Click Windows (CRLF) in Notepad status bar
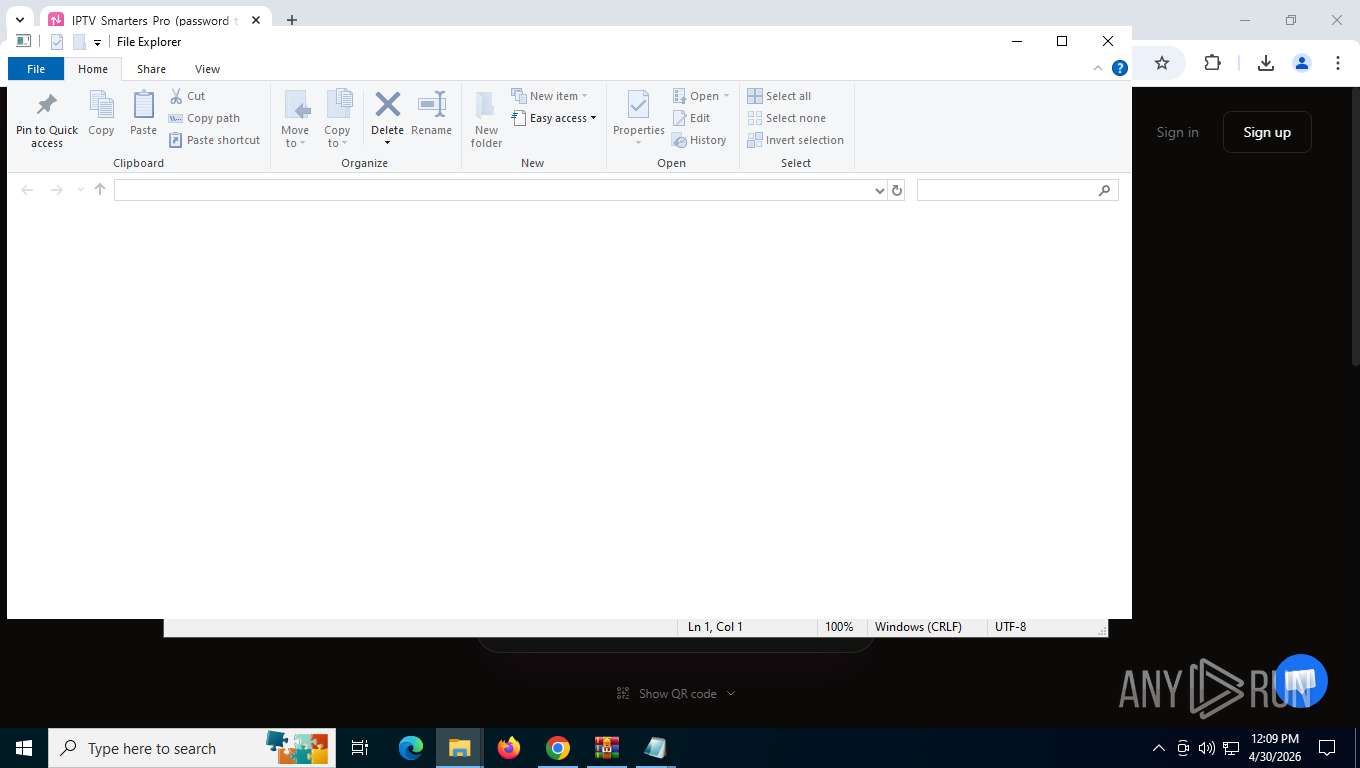This screenshot has width=1360, height=768. coord(918,627)
